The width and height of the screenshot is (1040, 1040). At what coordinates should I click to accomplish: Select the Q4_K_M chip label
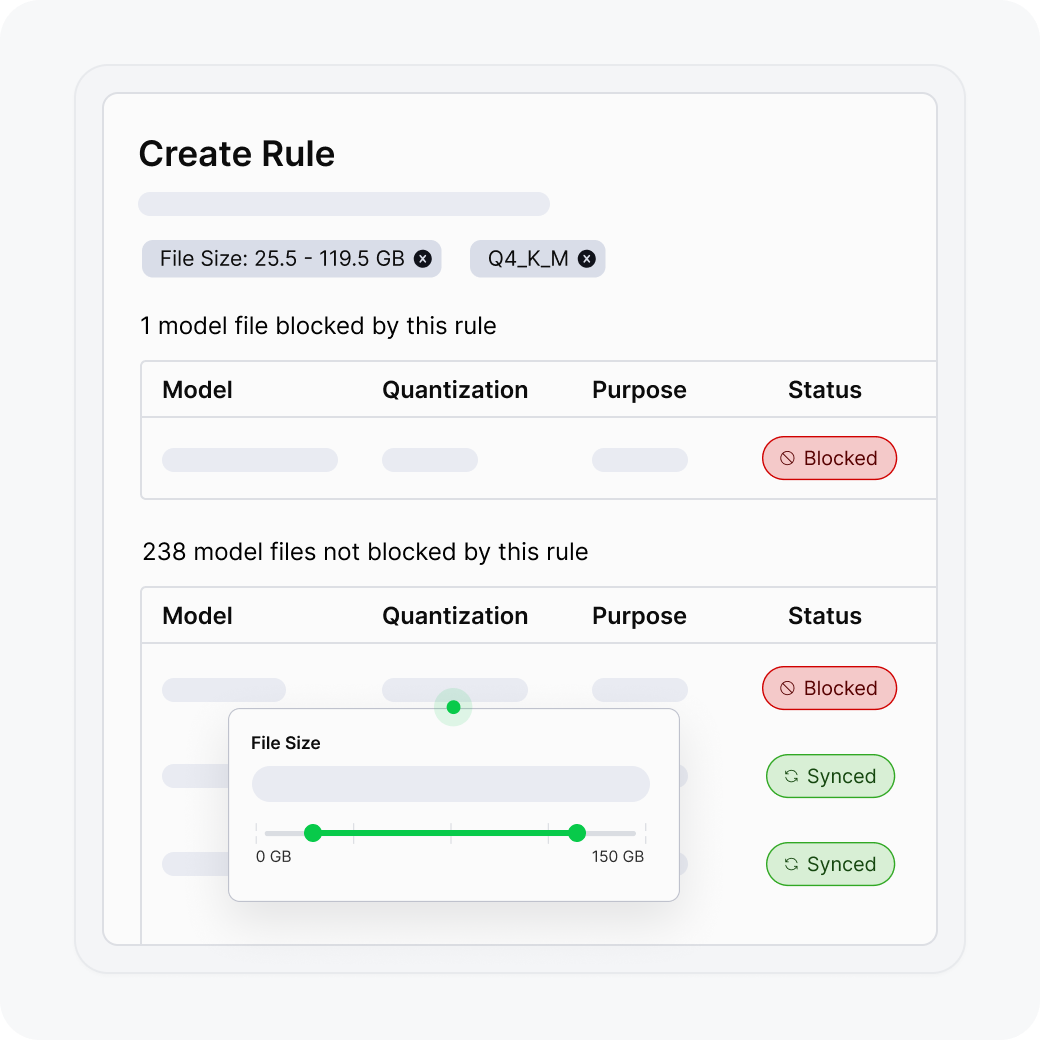click(x=528, y=259)
